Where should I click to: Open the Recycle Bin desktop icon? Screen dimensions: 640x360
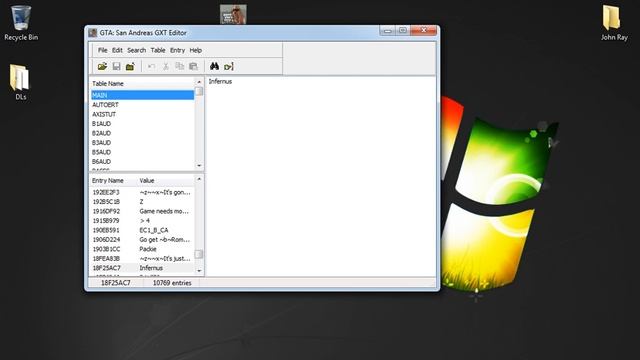point(21,23)
